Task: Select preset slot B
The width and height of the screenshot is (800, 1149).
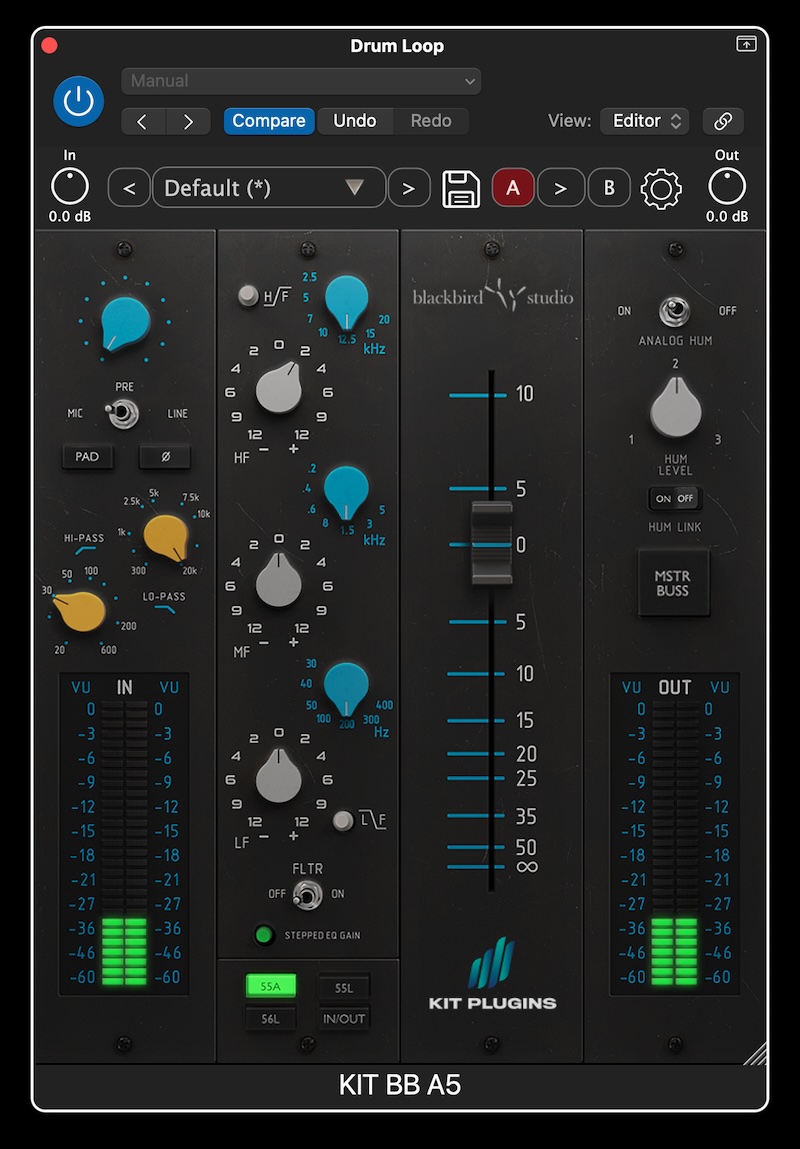Action: (x=610, y=188)
